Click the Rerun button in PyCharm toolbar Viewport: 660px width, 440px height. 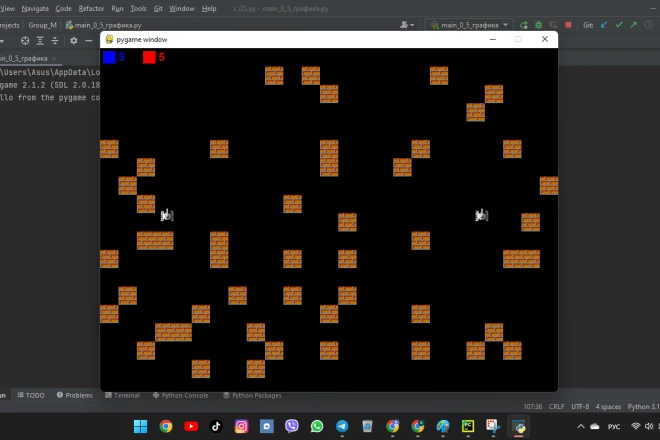click(524, 25)
